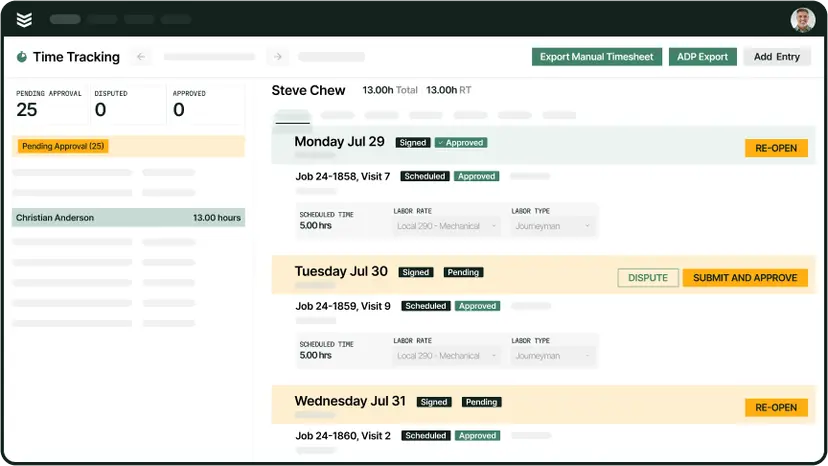This screenshot has width=828, height=466.
Task: Click Job 24-1858, Visit 7 title
Action: (x=343, y=176)
